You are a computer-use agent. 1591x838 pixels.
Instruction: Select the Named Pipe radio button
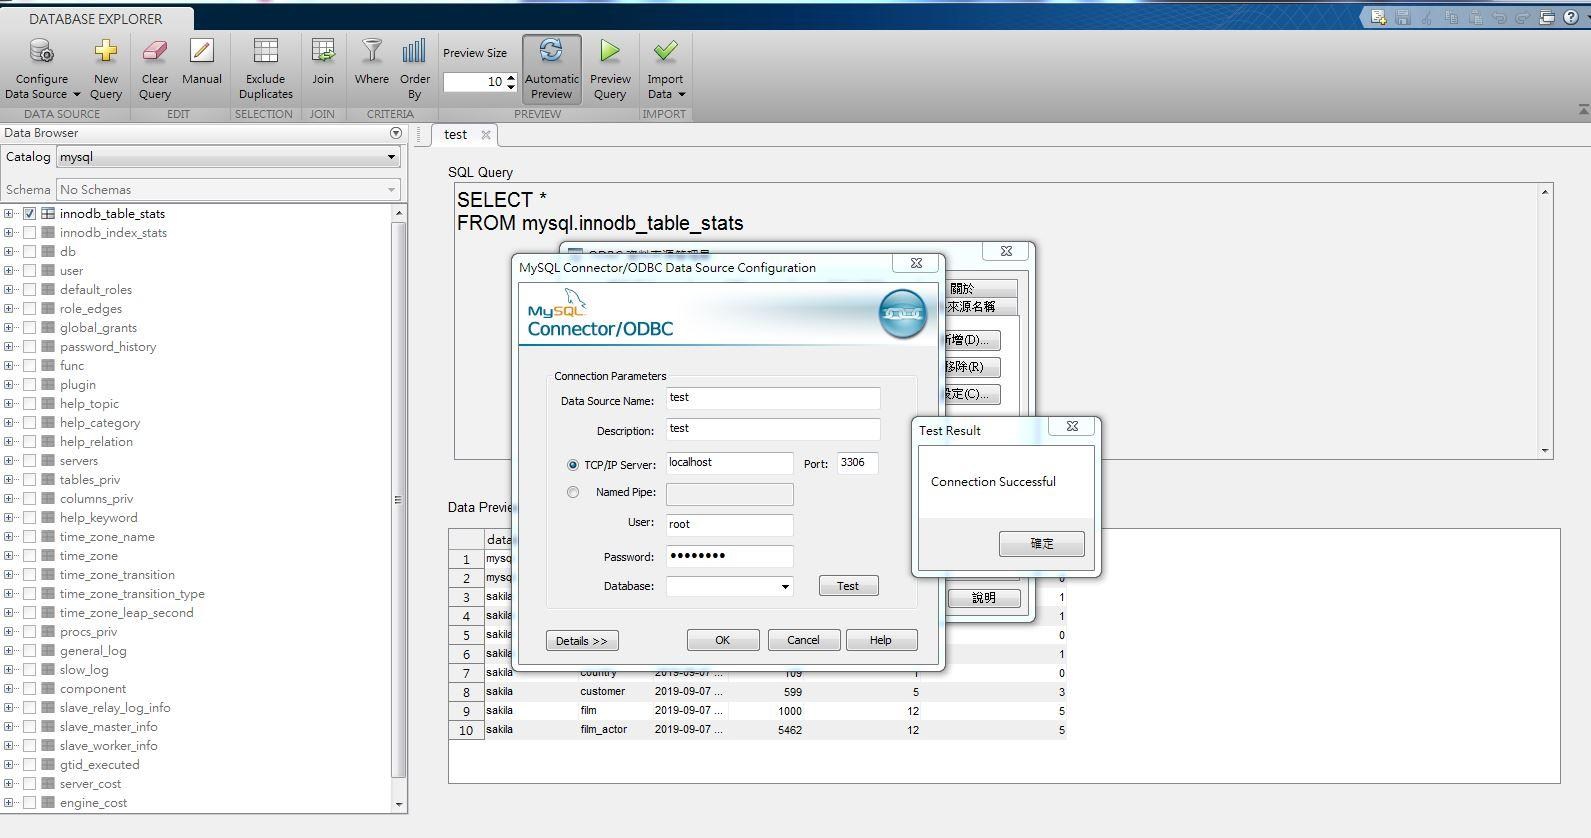pos(573,492)
